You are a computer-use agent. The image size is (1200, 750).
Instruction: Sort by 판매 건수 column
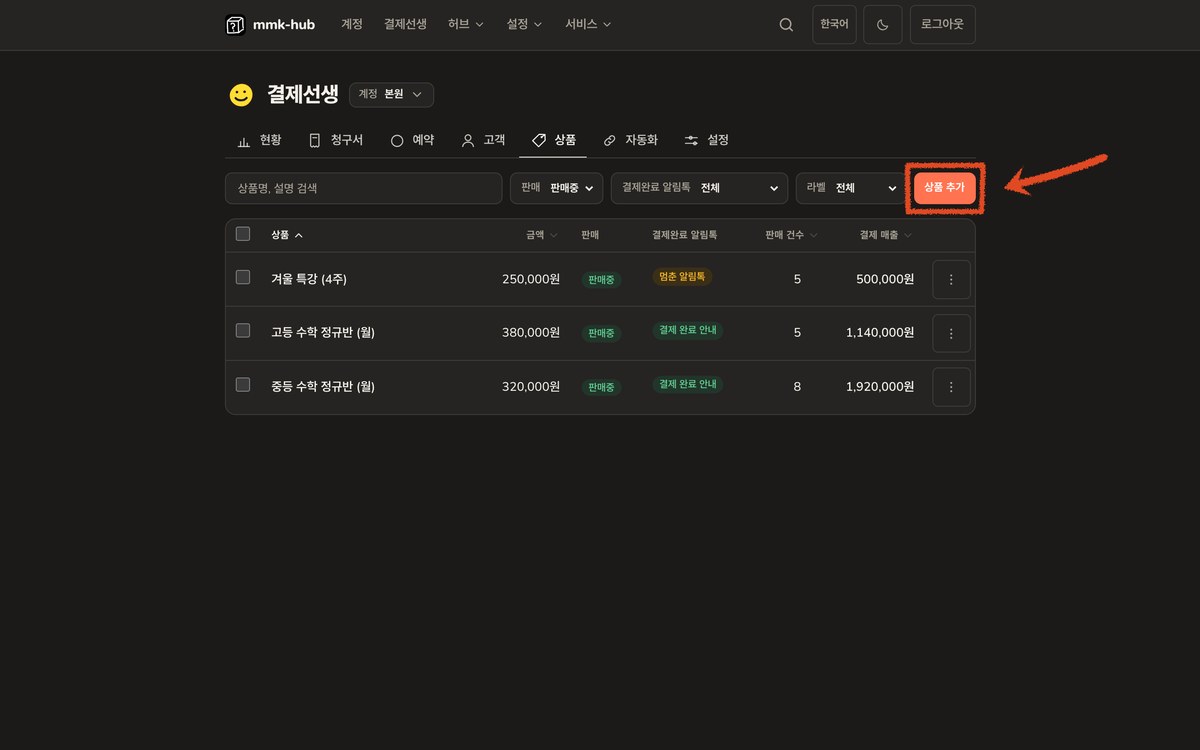click(x=791, y=235)
